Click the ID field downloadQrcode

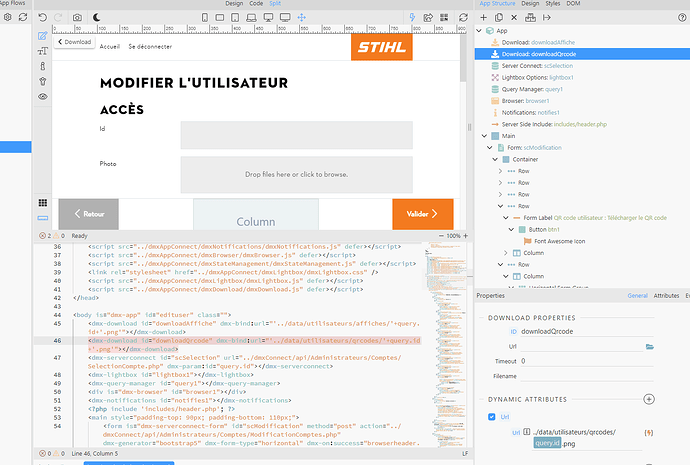coord(587,331)
